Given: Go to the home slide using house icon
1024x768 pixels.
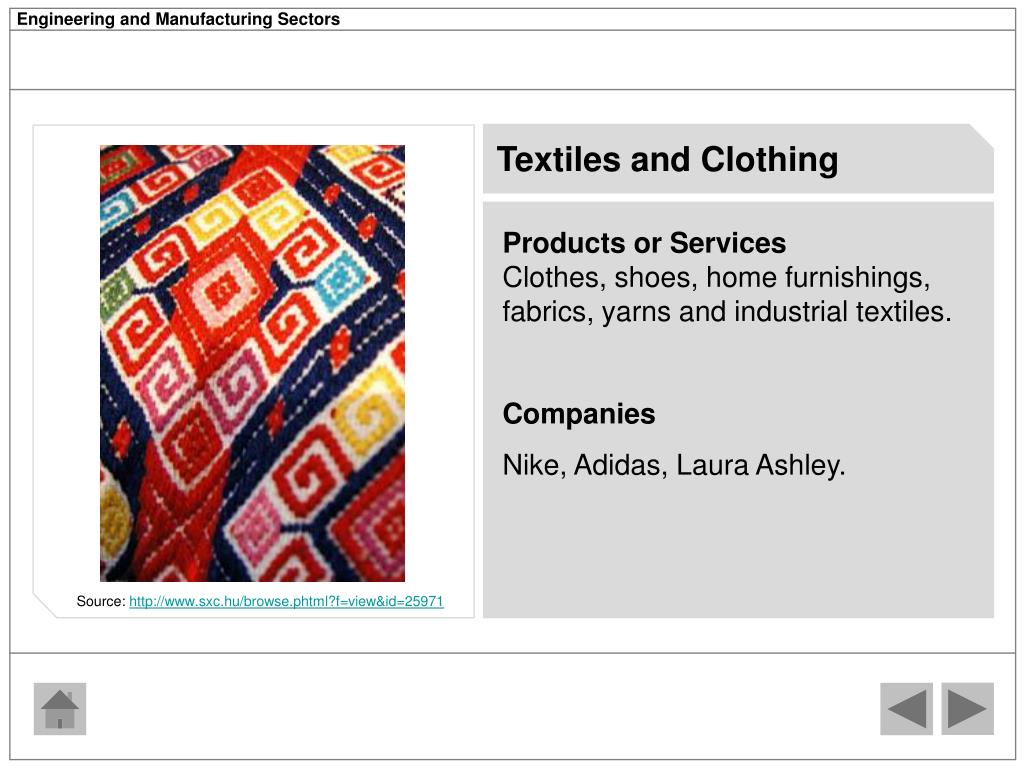Looking at the screenshot, I should (59, 709).
